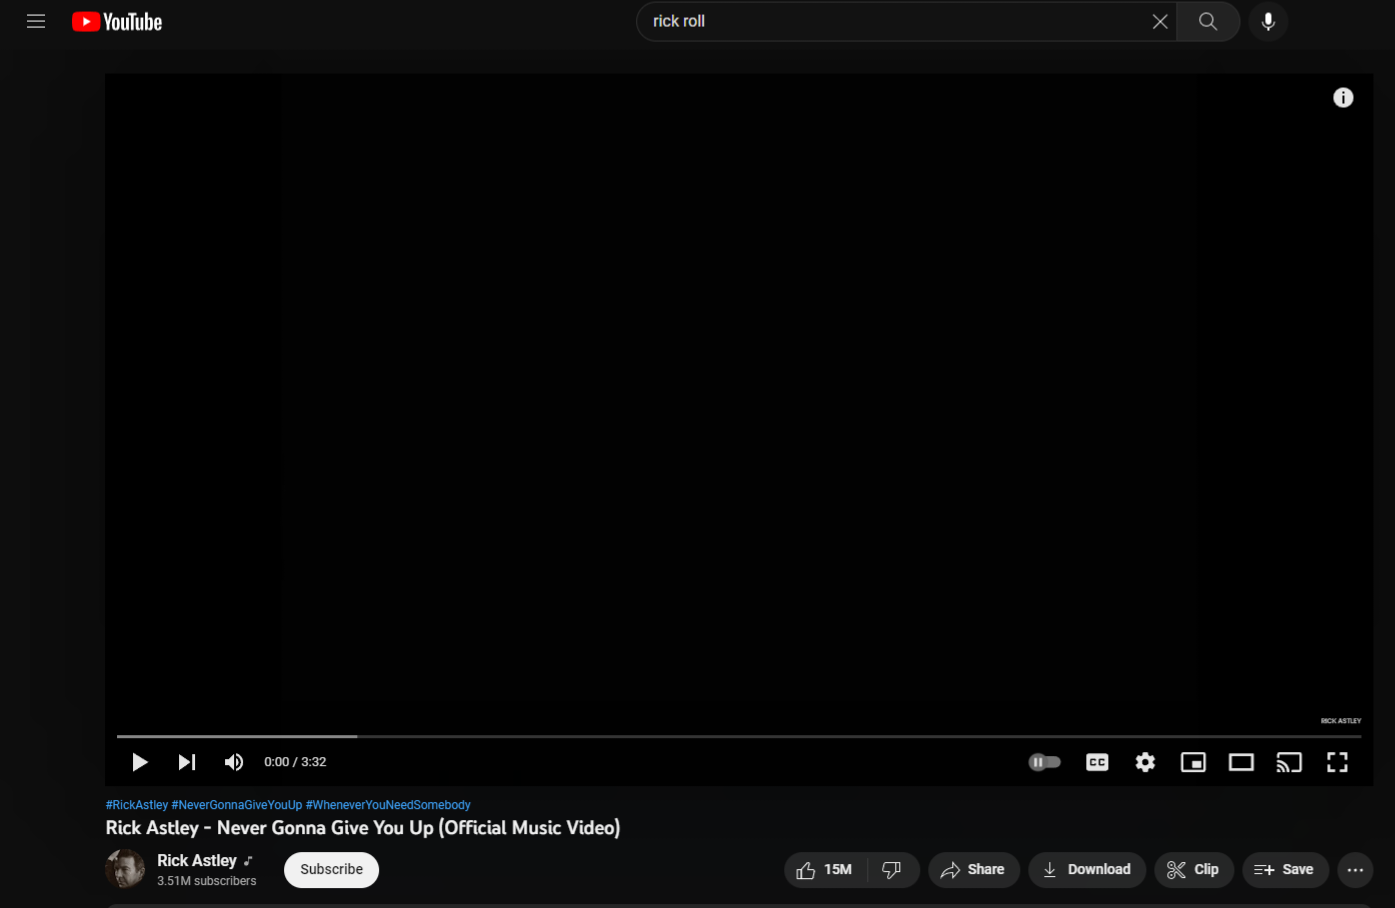This screenshot has height=908, width=1395.
Task: Switch to theater mode
Action: (x=1241, y=762)
